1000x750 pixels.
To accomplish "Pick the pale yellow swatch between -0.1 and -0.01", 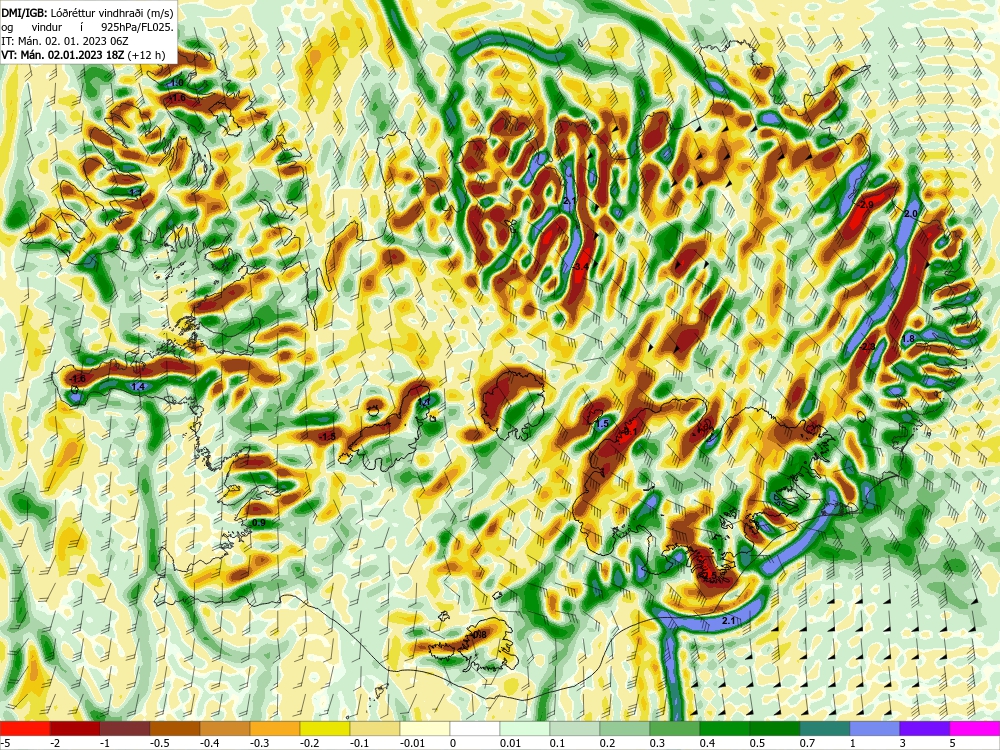I will tap(375, 728).
